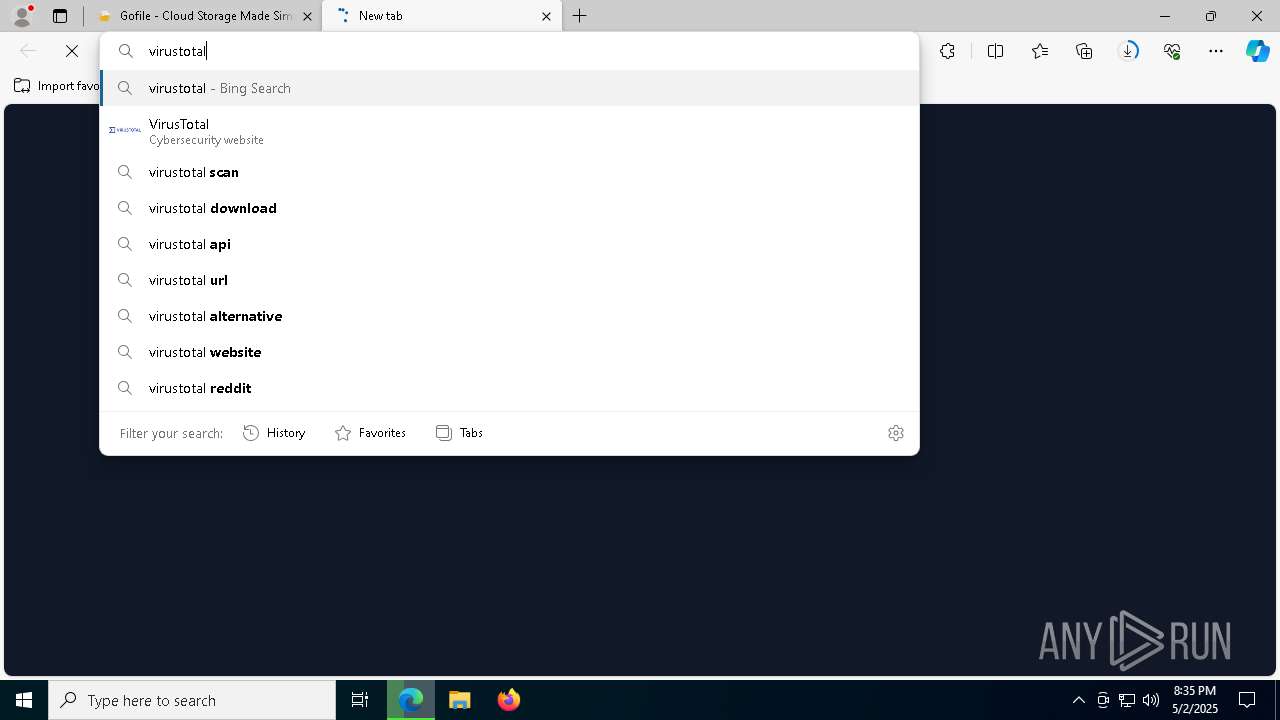The height and width of the screenshot is (720, 1280).
Task: Click Import favorites in bookmarks bar
Action: click(x=57, y=86)
